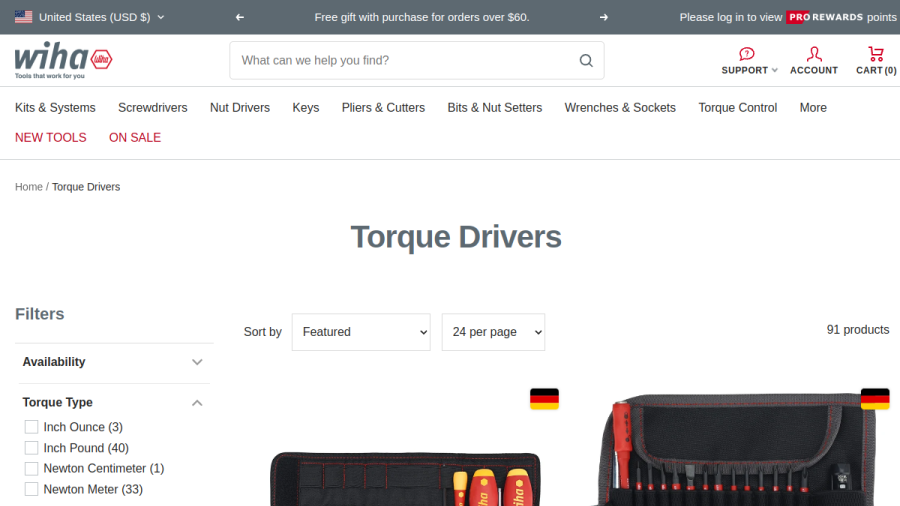Viewport: 900px width, 506px height.
Task: Check the Newton Centimeter (1) filter
Action: tap(32, 468)
